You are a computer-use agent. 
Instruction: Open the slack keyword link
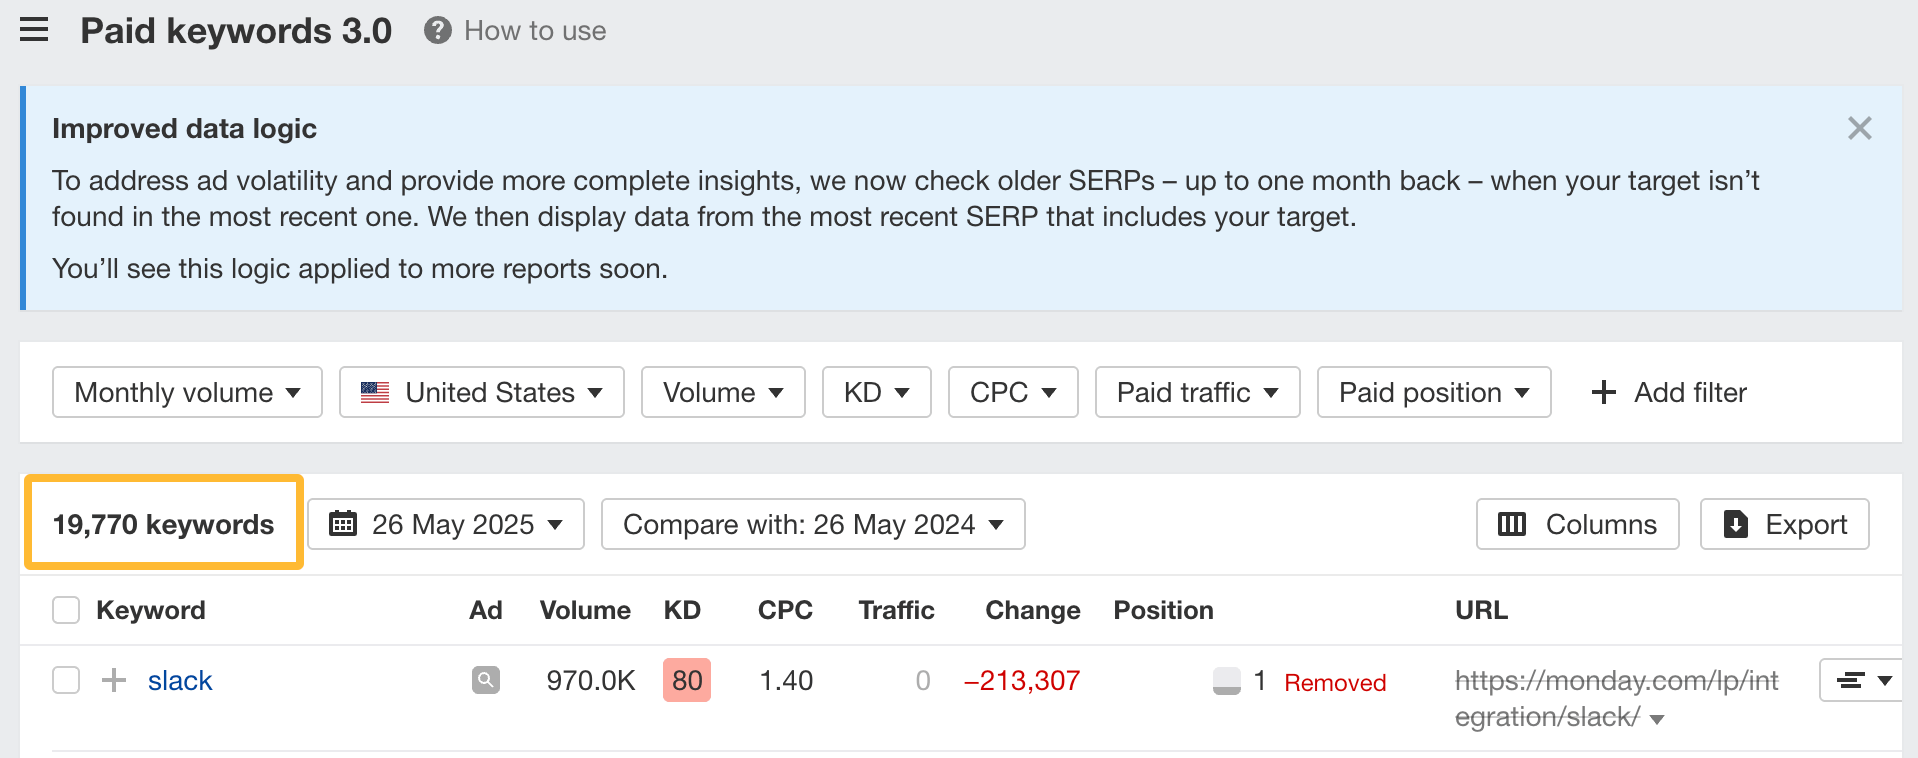click(x=180, y=681)
